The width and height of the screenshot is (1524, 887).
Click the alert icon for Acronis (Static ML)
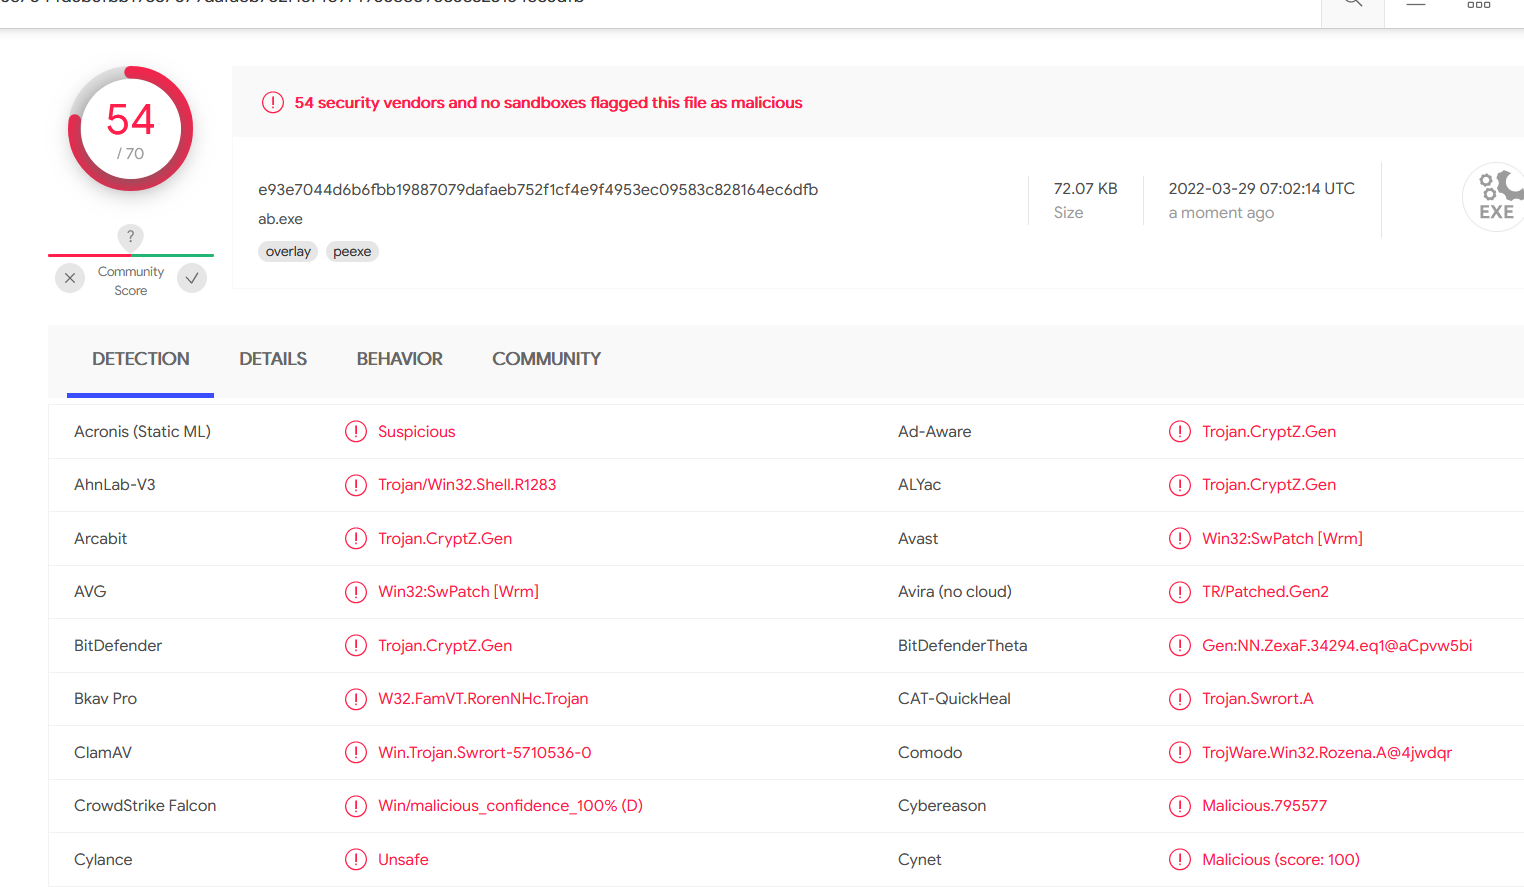pos(356,431)
